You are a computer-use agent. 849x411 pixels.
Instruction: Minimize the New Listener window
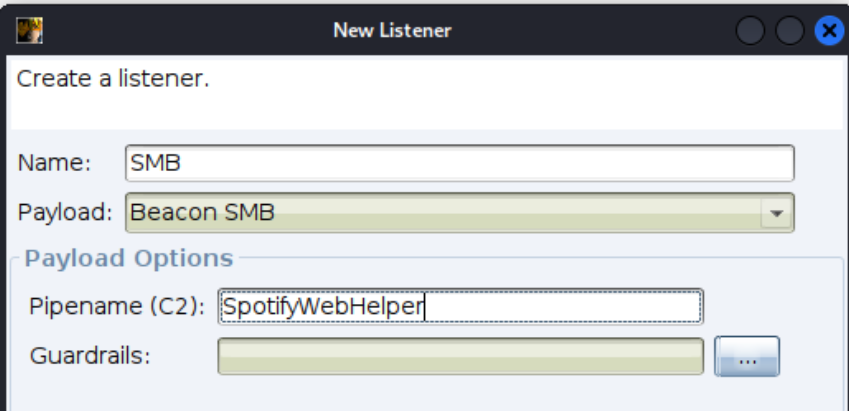pos(751,31)
